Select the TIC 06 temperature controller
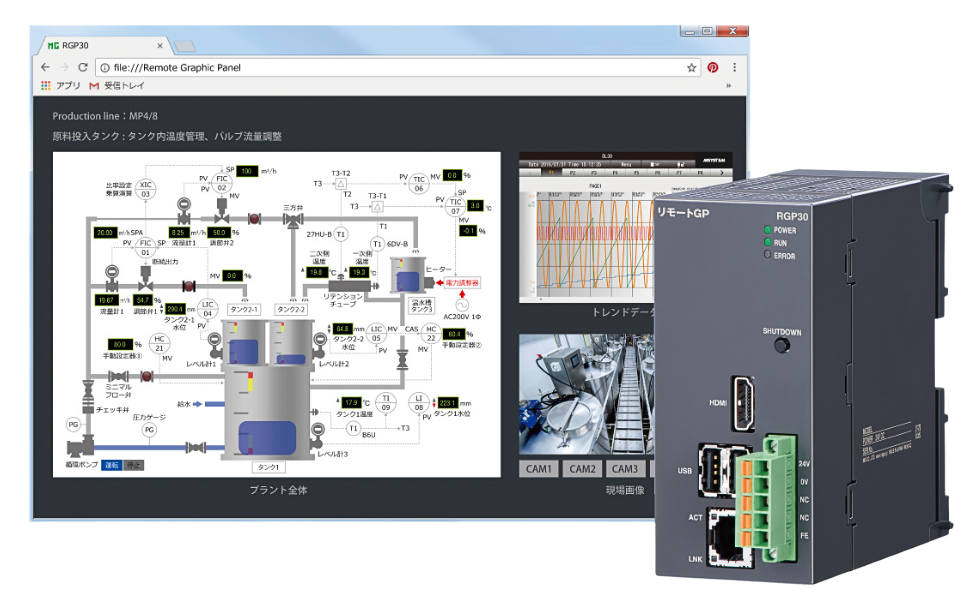The width and height of the screenshot is (970, 612). [x=419, y=184]
